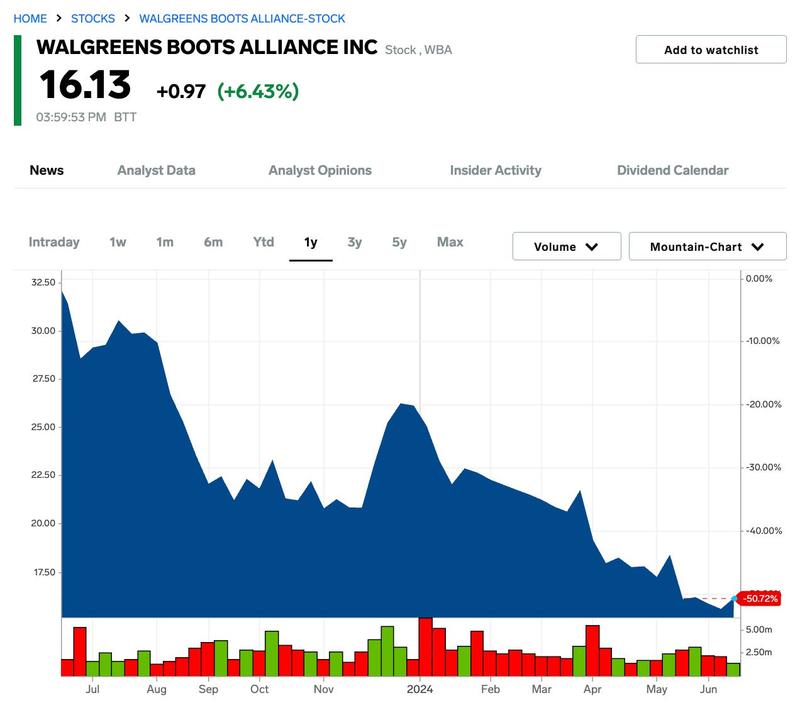Screen dimensions: 800x708
Task: Click the Apr x-axis label
Action: coord(592,690)
